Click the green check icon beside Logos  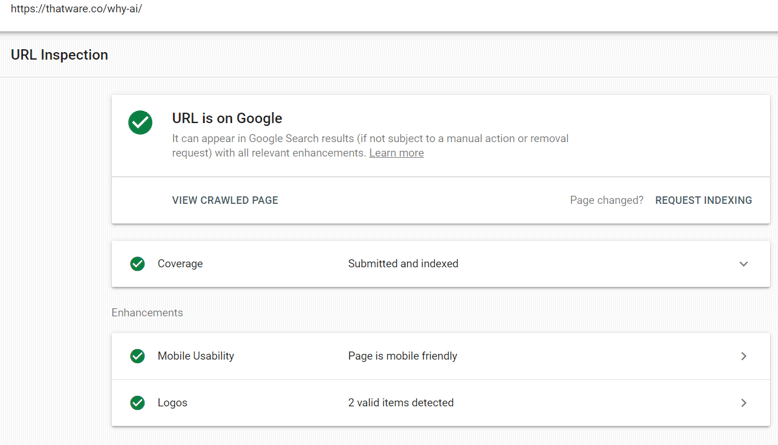point(137,403)
